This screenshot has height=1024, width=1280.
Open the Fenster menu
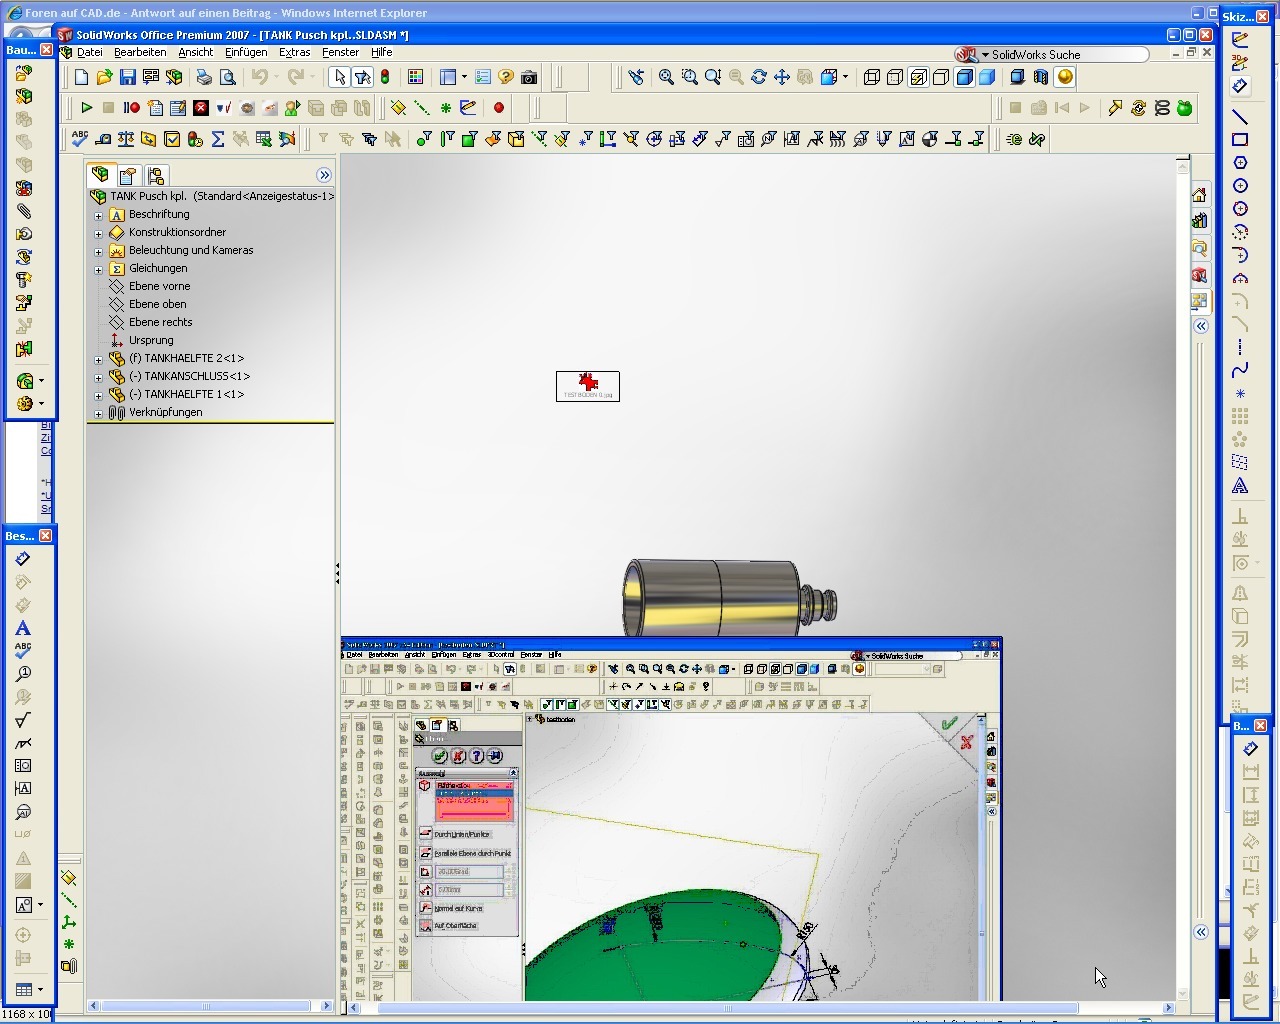pos(340,52)
